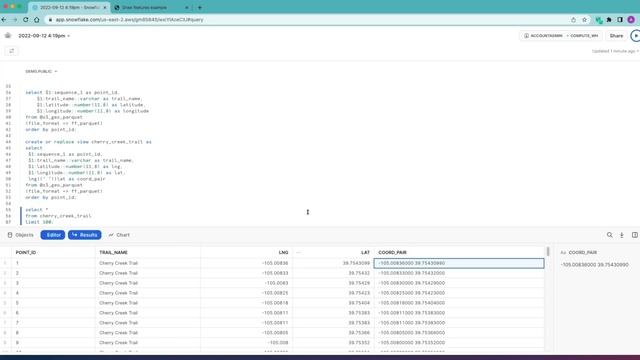
Task: Search the query results
Action: pyautogui.click(x=609, y=235)
